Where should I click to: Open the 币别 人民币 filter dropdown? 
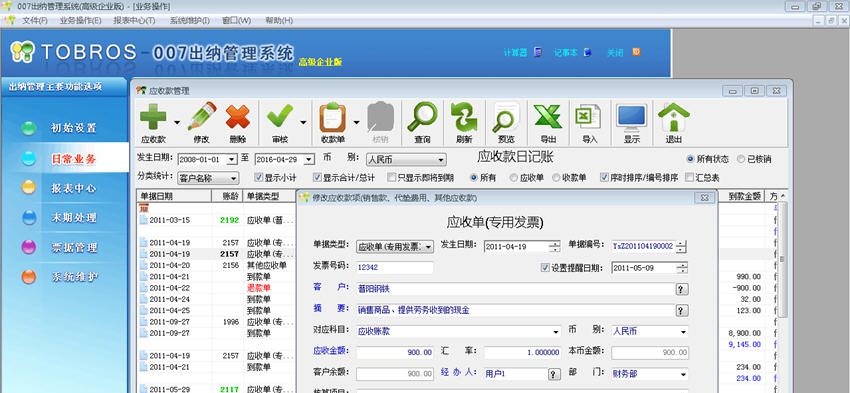(441, 160)
